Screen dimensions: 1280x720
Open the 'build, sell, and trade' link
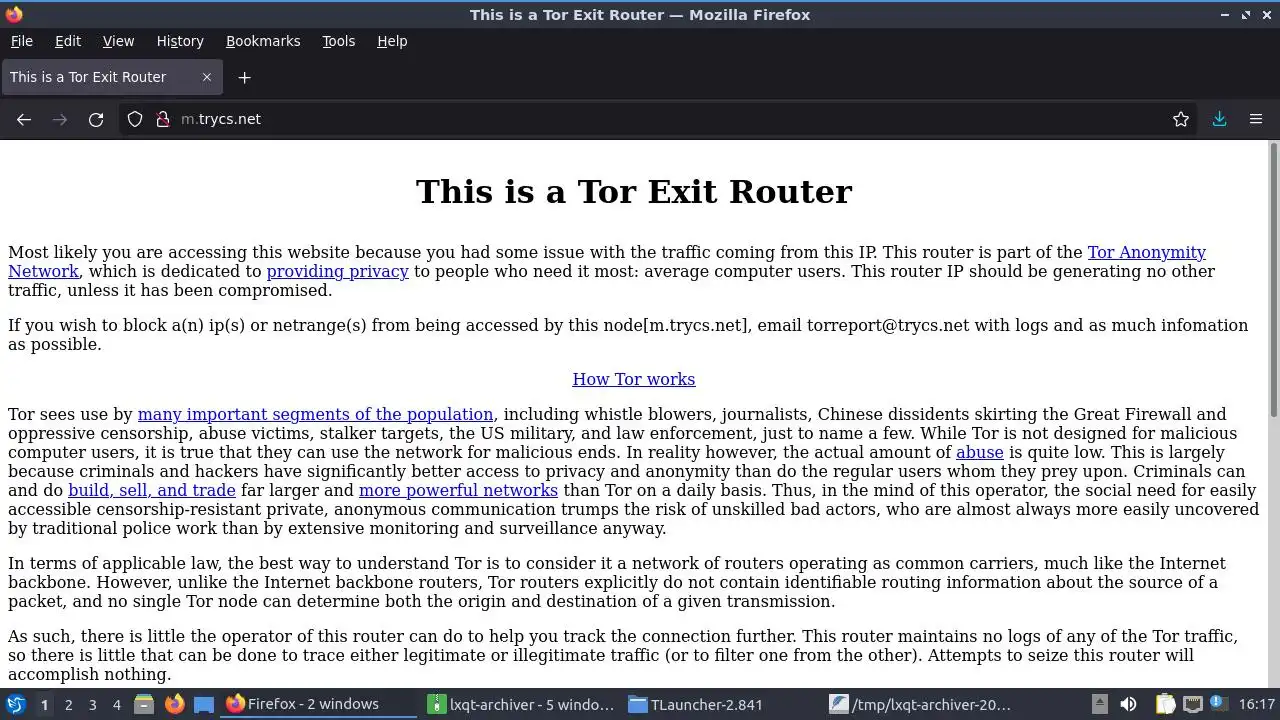click(152, 490)
